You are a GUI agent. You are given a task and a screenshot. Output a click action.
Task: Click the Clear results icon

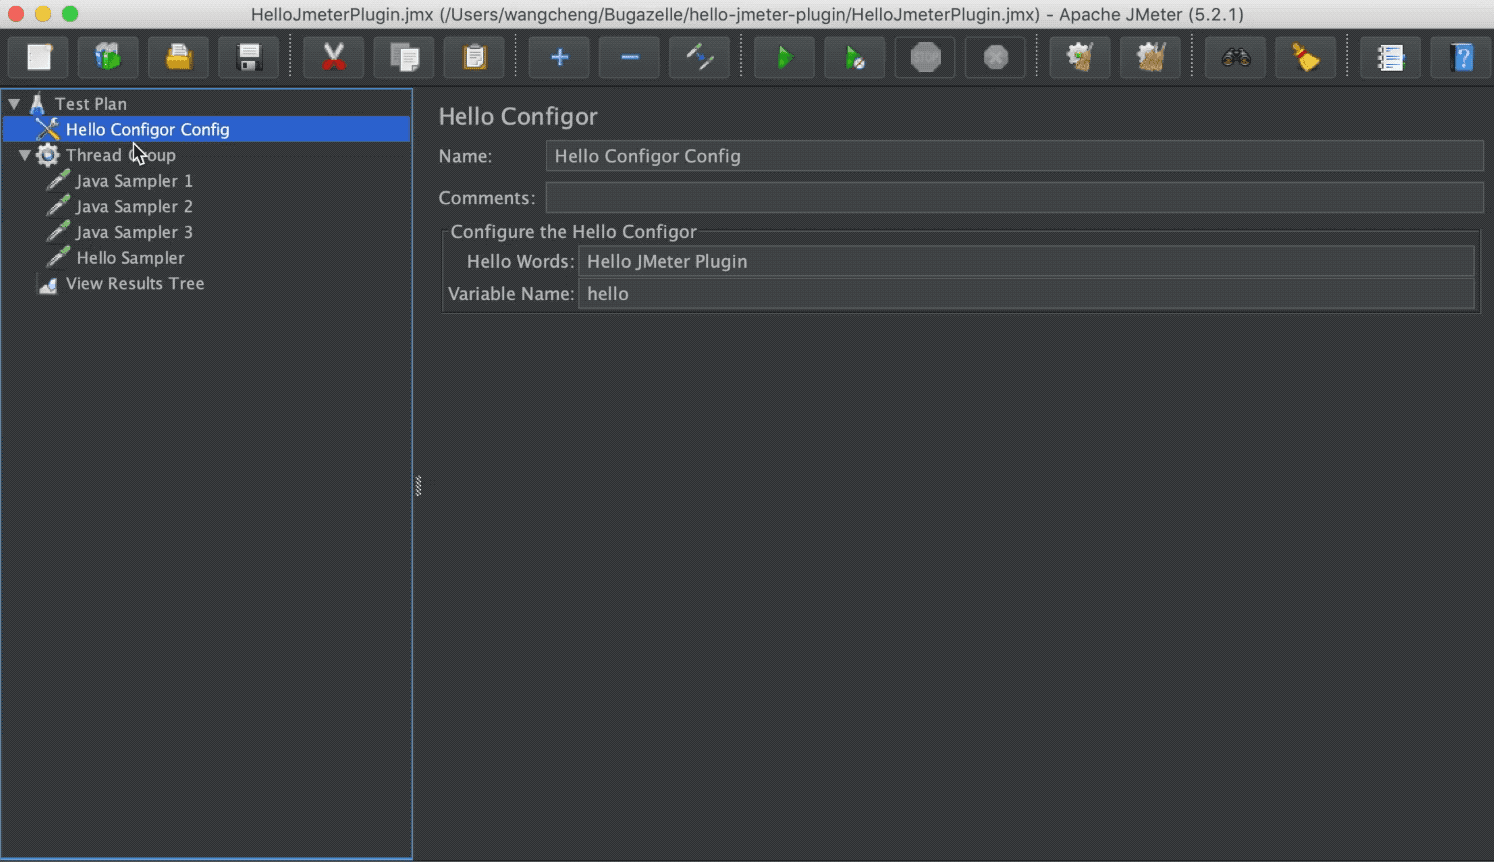click(1080, 57)
